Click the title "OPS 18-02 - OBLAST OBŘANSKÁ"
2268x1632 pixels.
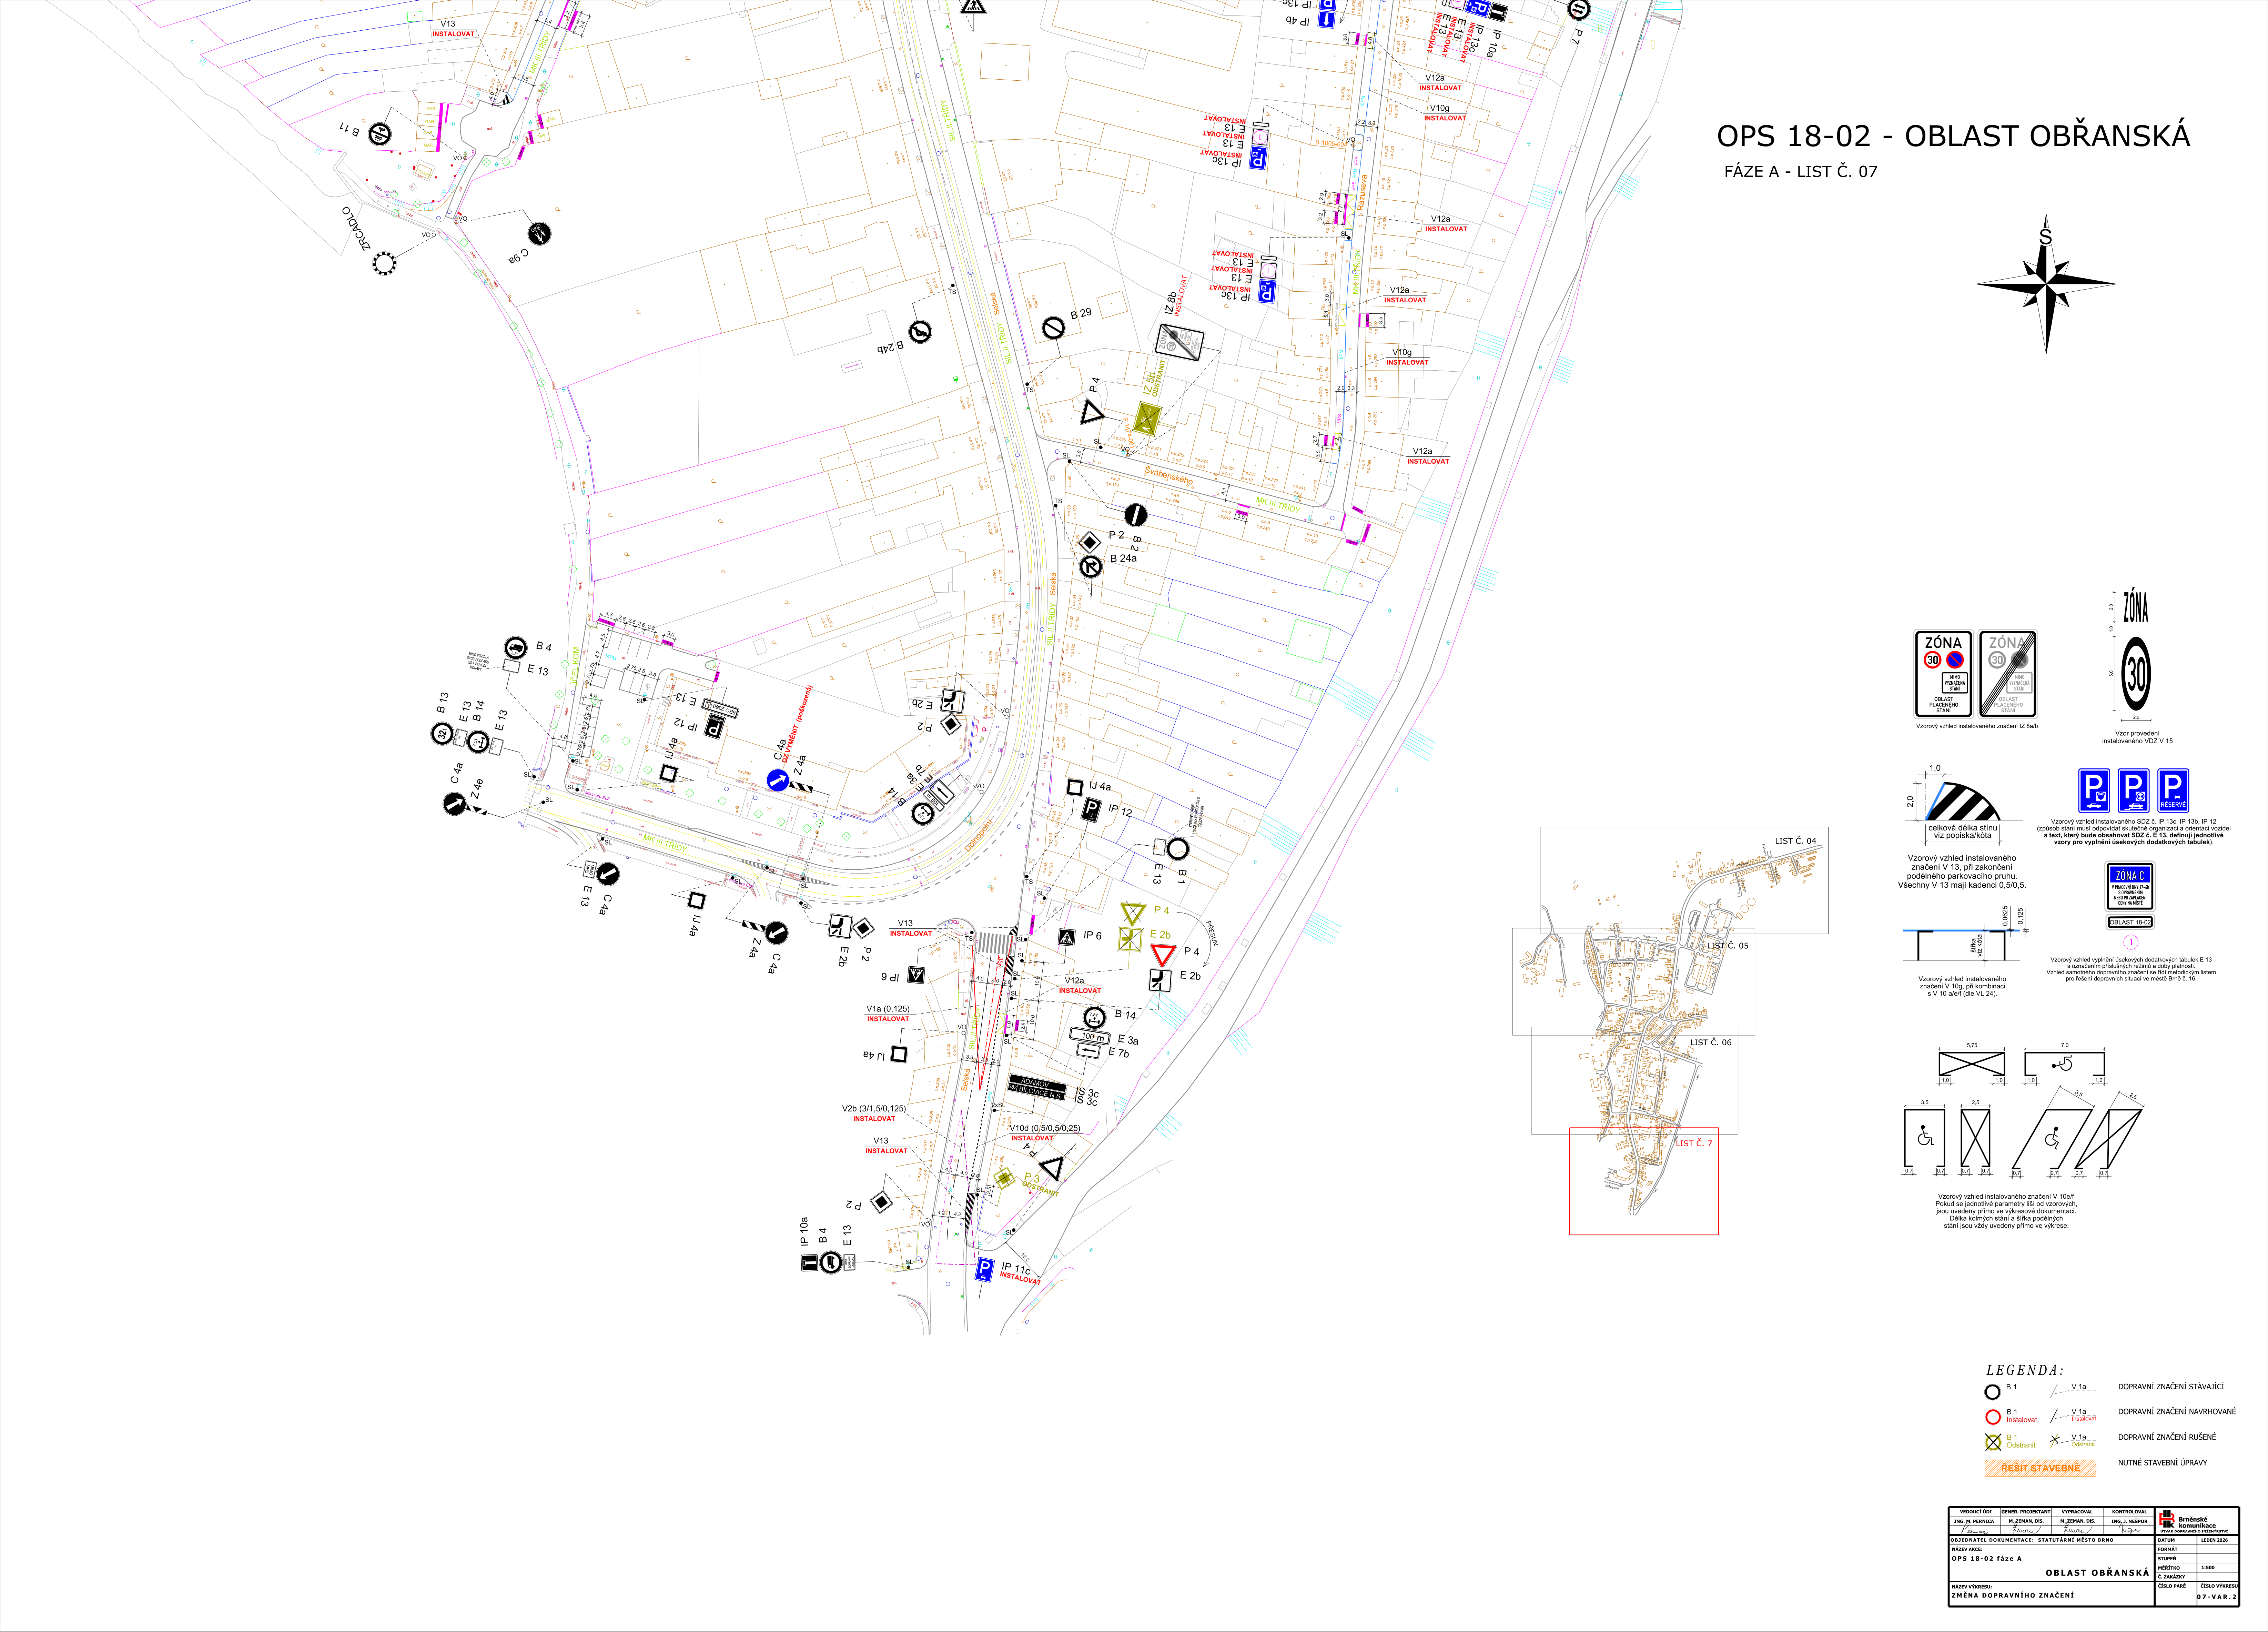[1953, 136]
